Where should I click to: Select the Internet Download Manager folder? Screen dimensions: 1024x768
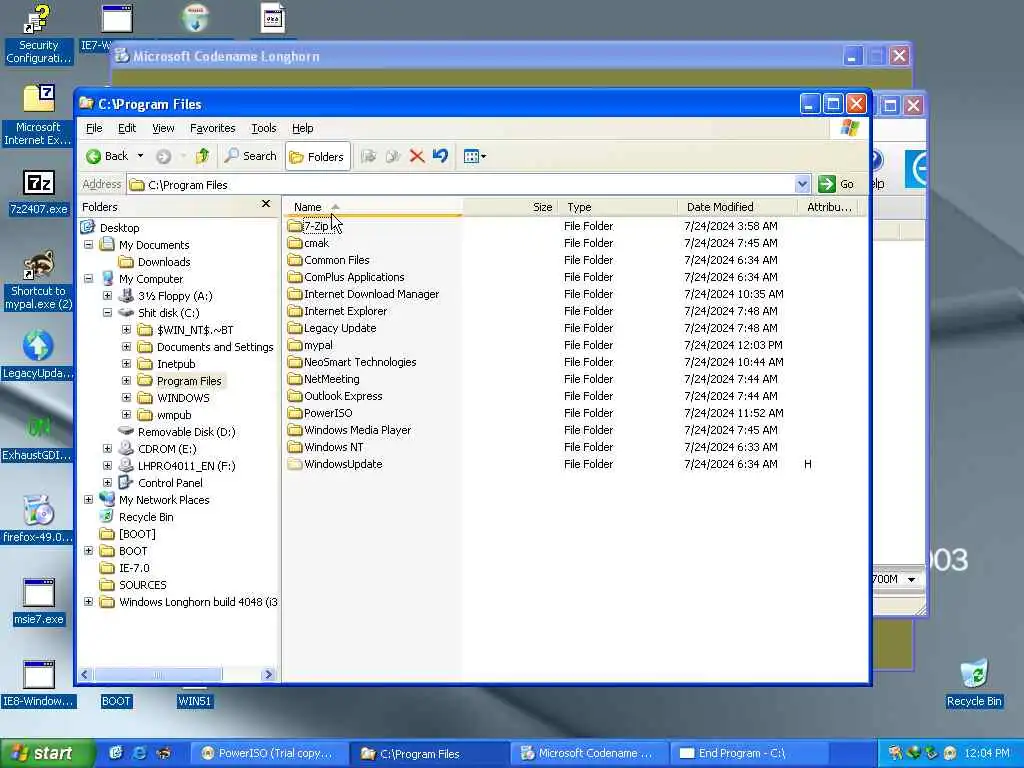(x=364, y=294)
